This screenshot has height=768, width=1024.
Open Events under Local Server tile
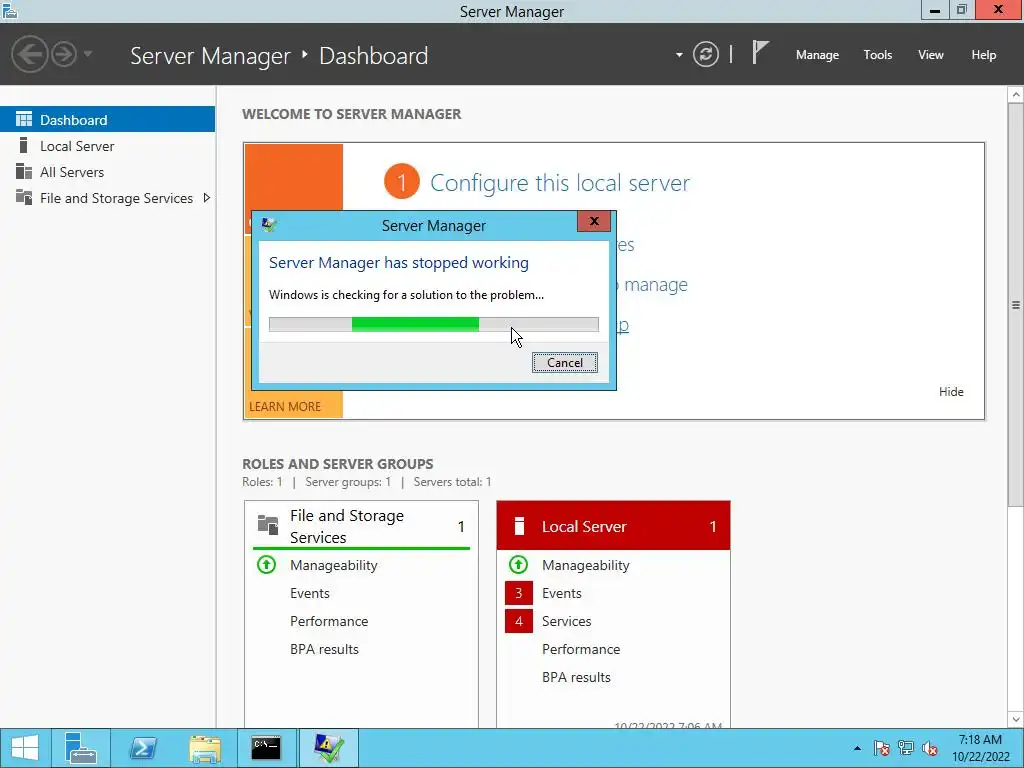(562, 593)
